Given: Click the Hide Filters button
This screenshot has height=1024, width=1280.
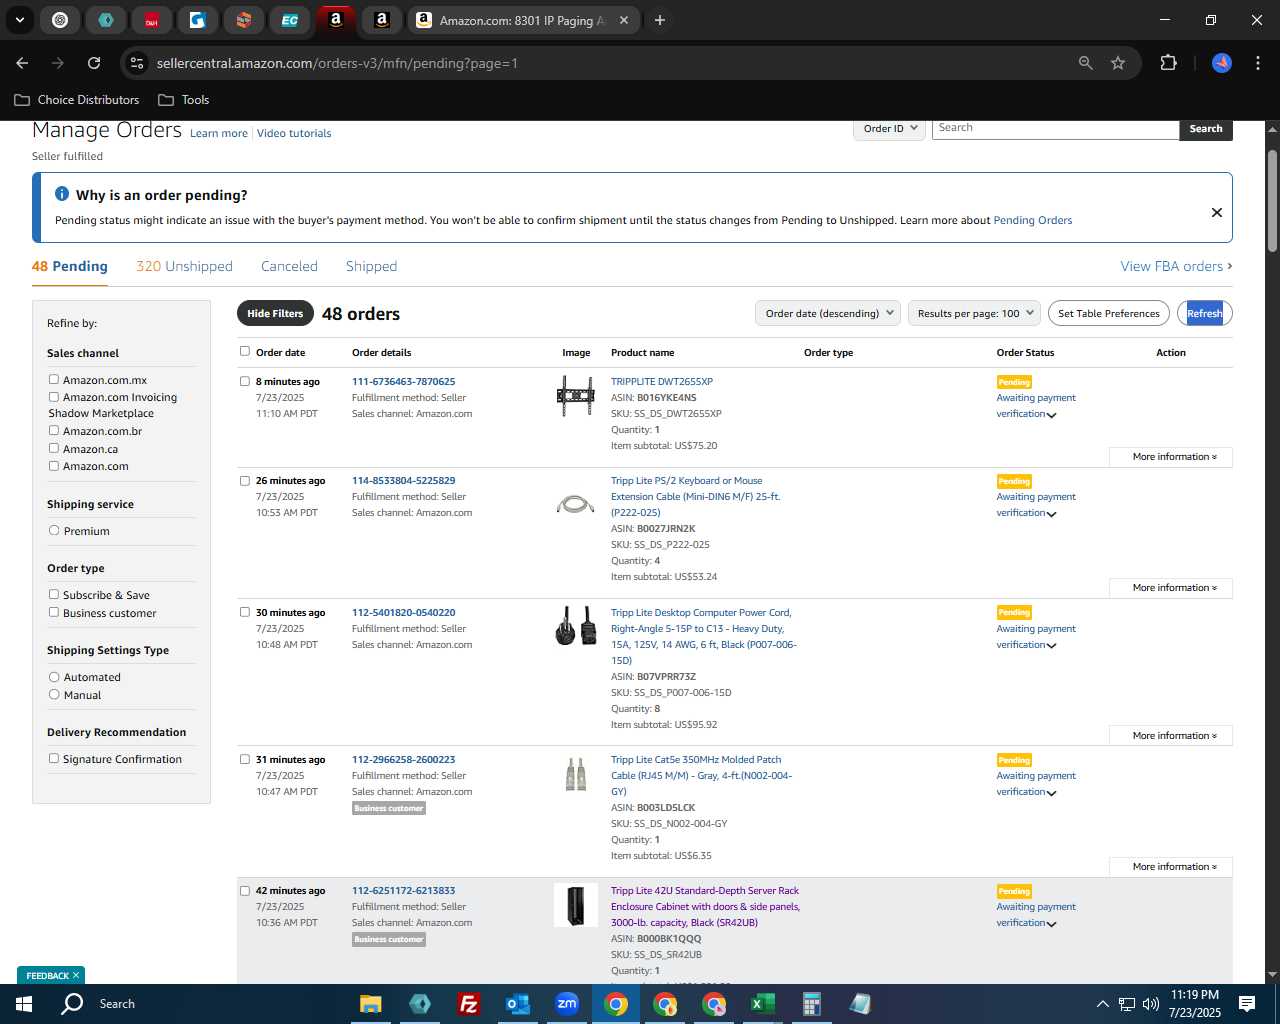Looking at the screenshot, I should coord(275,313).
